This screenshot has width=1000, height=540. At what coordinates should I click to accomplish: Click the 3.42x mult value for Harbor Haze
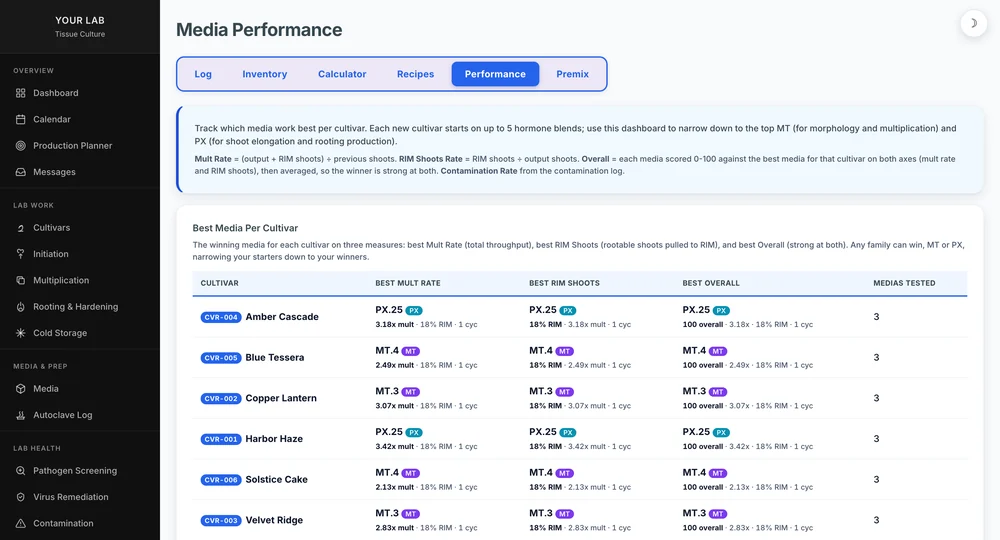pos(395,447)
